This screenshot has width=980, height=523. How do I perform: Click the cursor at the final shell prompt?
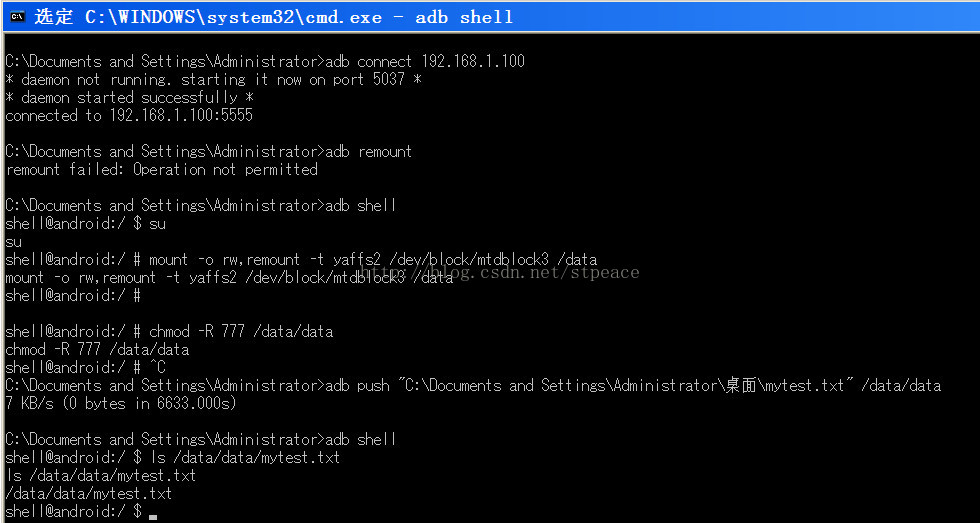[x=152, y=513]
